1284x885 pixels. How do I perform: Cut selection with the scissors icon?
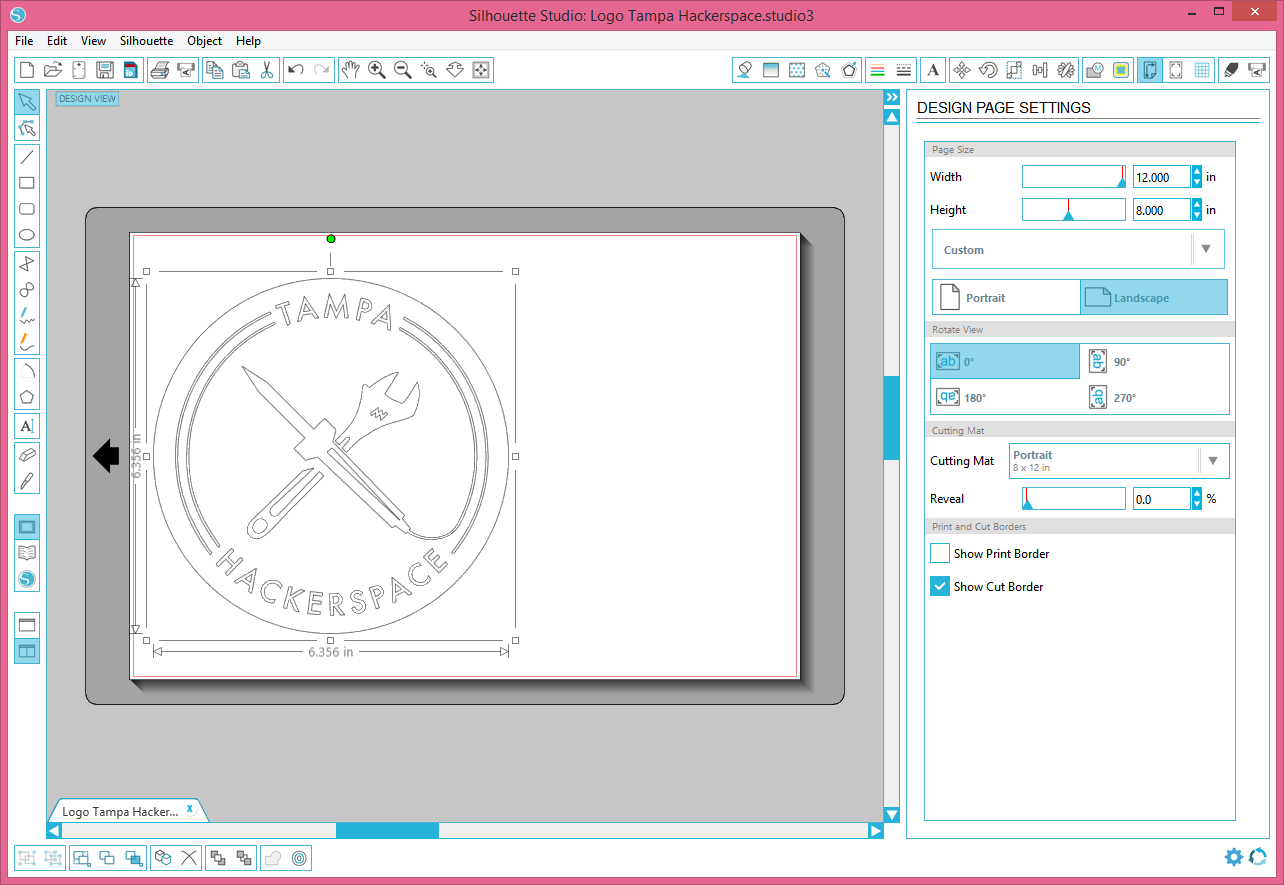[267, 70]
